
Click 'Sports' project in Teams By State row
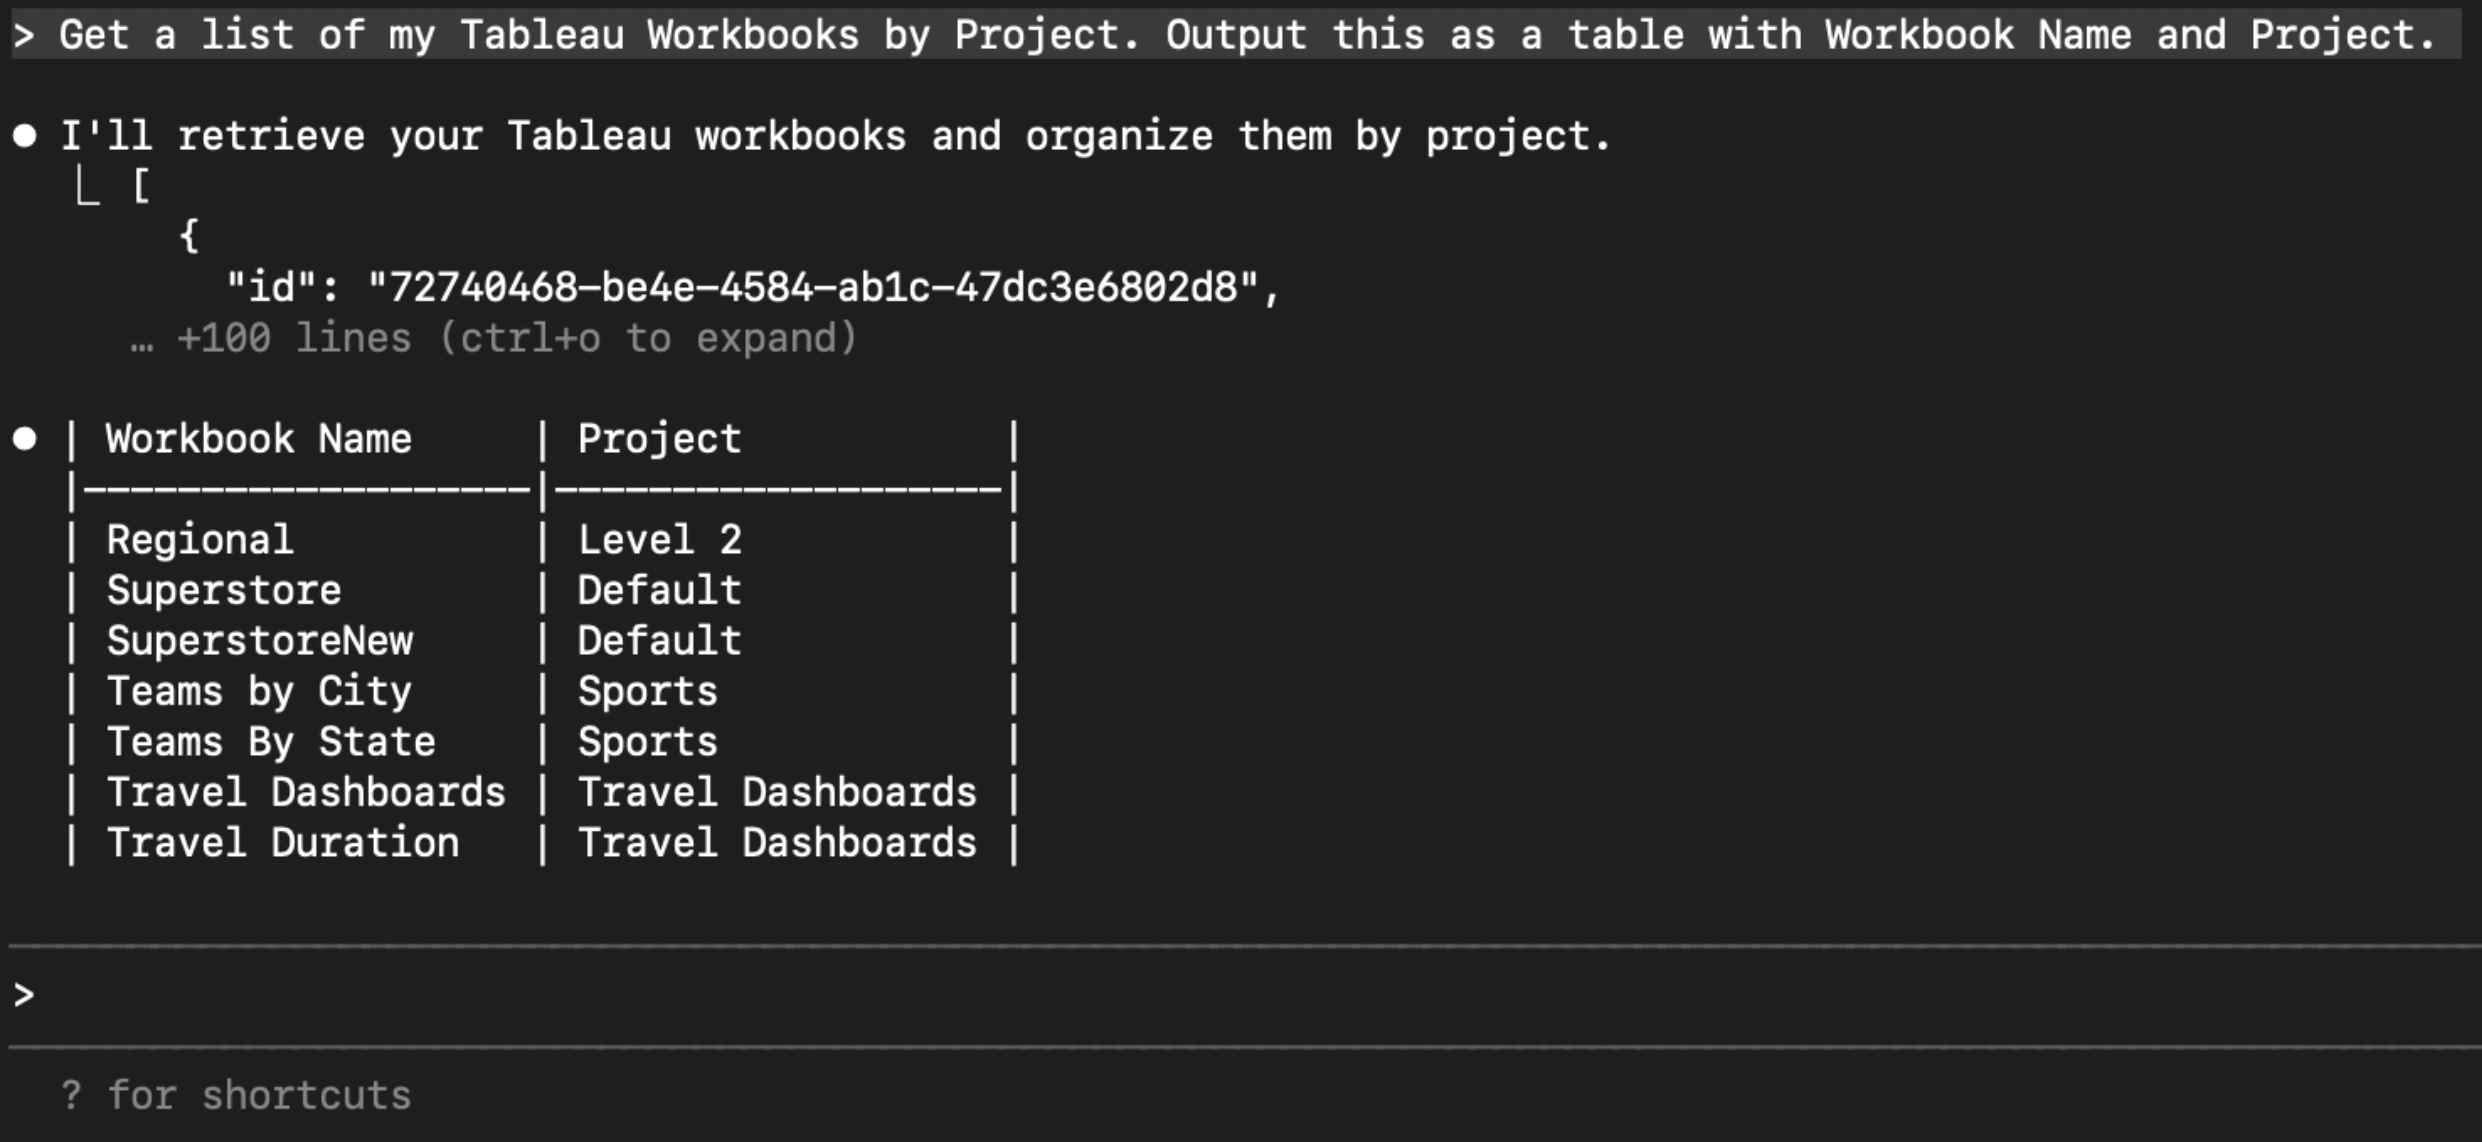647,742
